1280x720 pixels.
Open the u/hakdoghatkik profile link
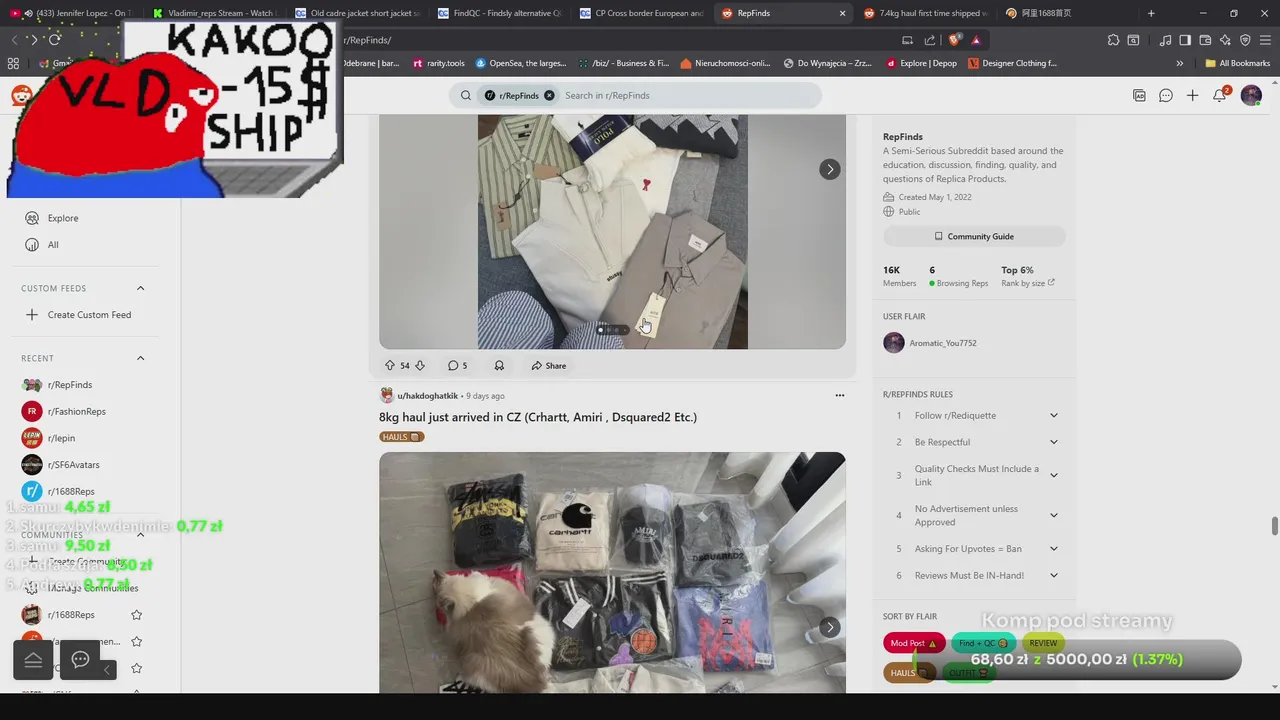(x=427, y=396)
